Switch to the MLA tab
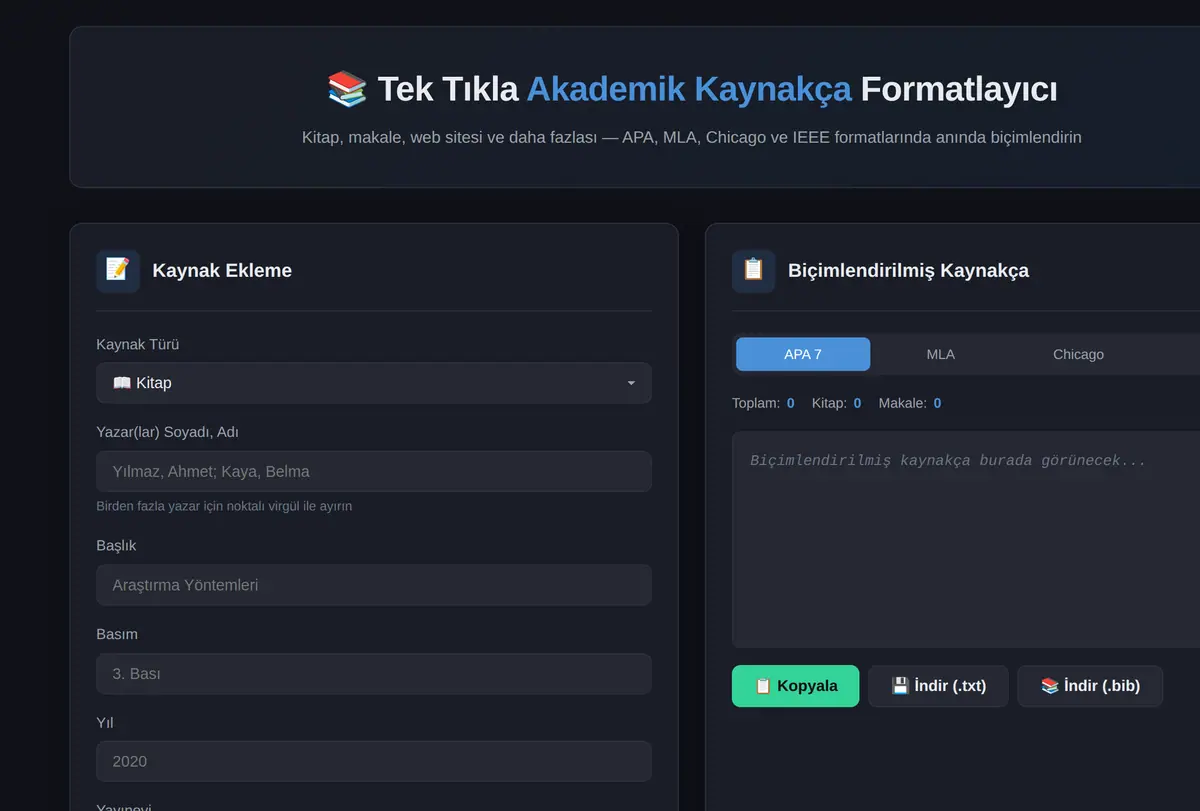 click(940, 354)
